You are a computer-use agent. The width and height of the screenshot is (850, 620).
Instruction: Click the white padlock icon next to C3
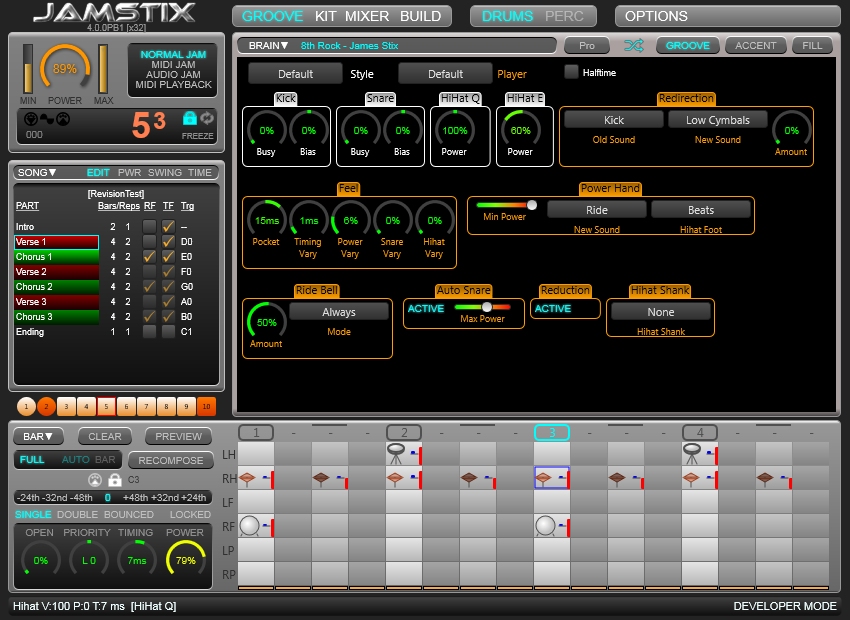click(114, 479)
